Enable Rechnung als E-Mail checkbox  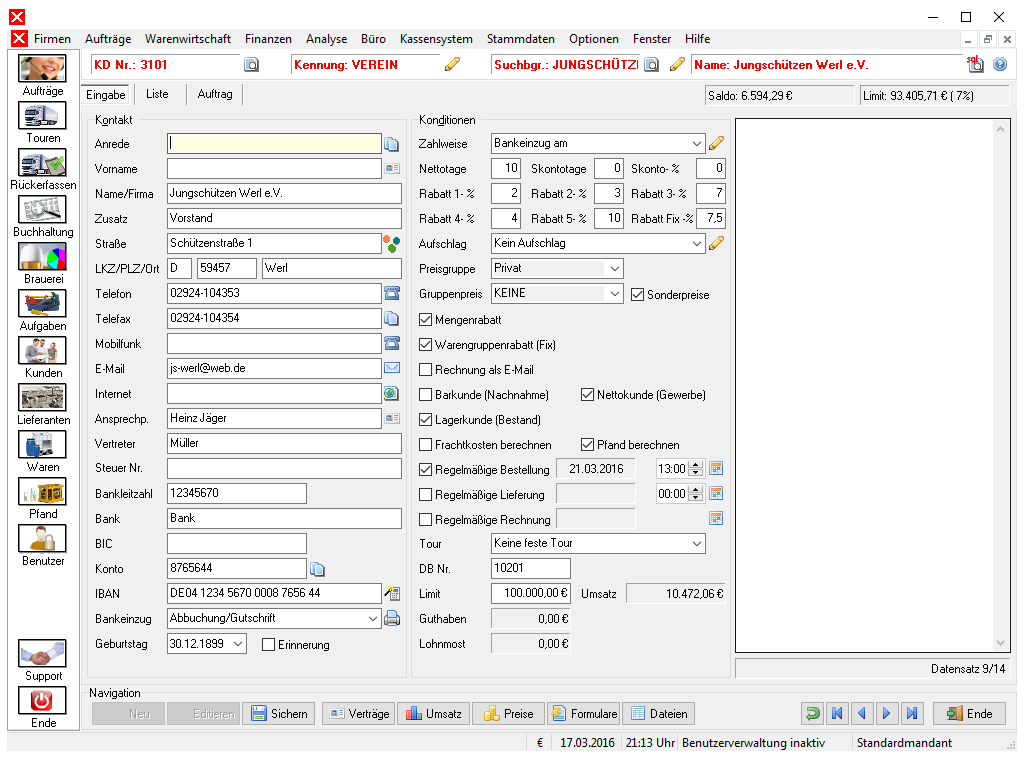click(x=425, y=370)
